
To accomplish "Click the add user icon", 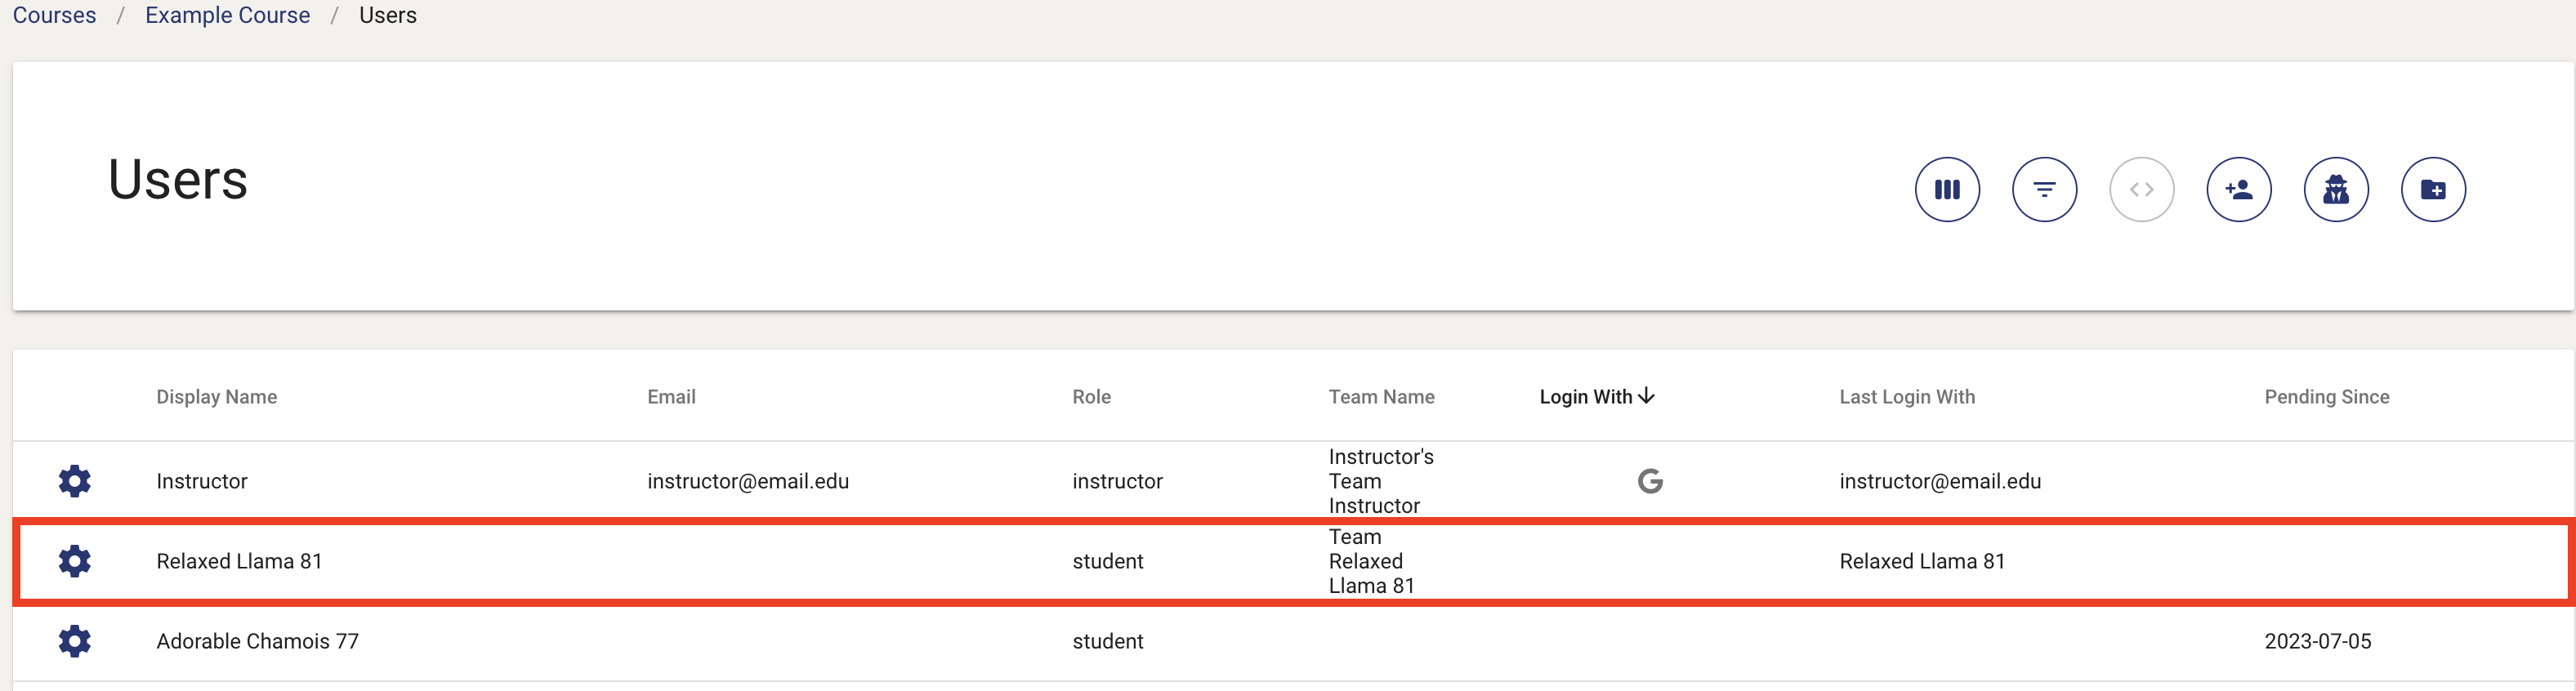I will [2238, 189].
